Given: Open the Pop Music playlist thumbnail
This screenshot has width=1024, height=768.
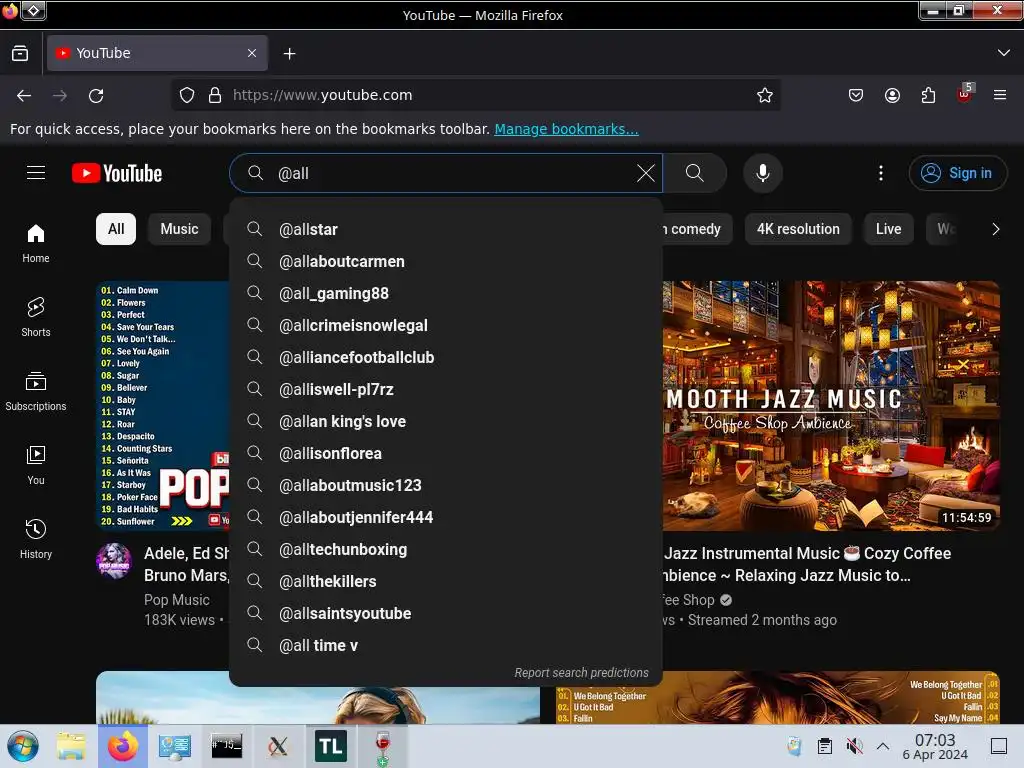Looking at the screenshot, I should point(163,406).
